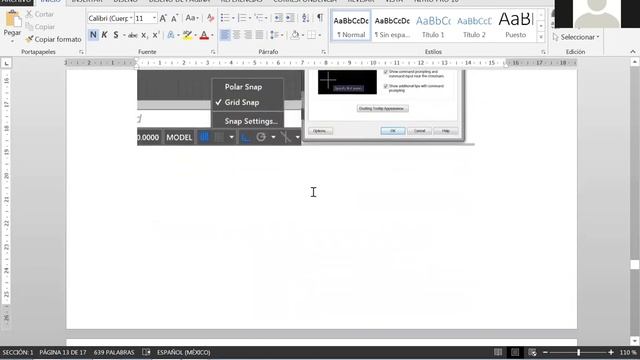Collapse the ribbon with the chevron
The width and height of the screenshot is (640, 360).
[633, 52]
